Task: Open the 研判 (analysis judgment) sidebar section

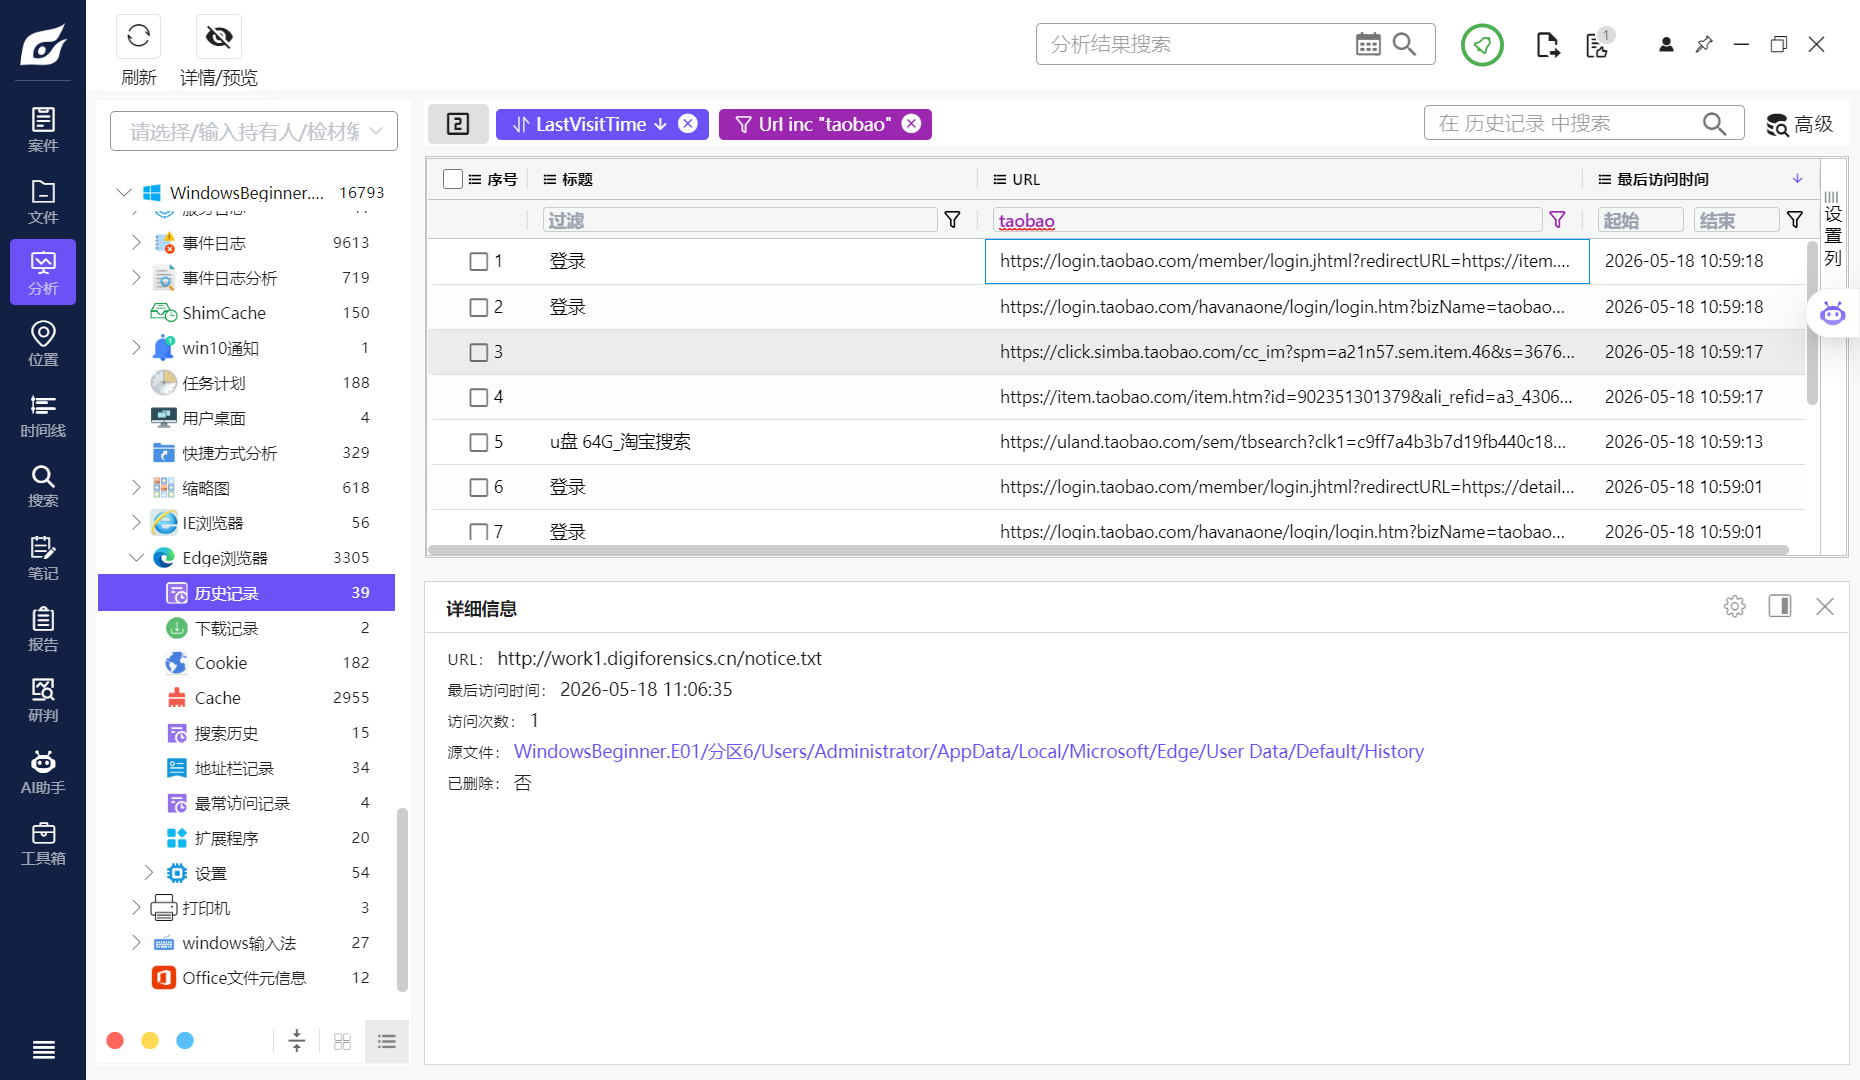Action: click(43, 700)
